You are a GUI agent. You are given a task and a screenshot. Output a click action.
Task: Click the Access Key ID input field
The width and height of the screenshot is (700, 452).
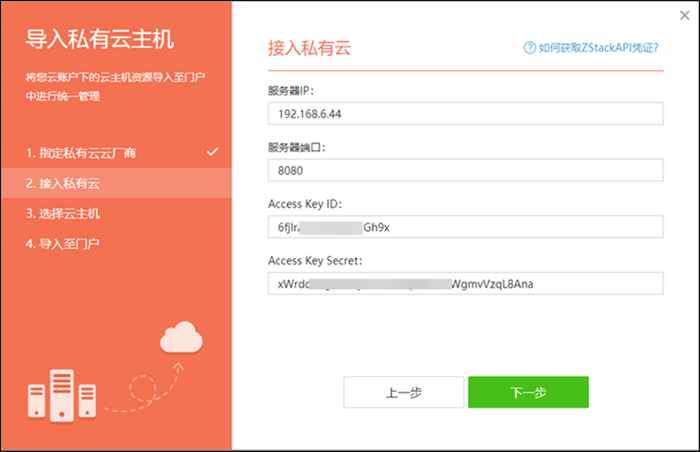point(465,227)
